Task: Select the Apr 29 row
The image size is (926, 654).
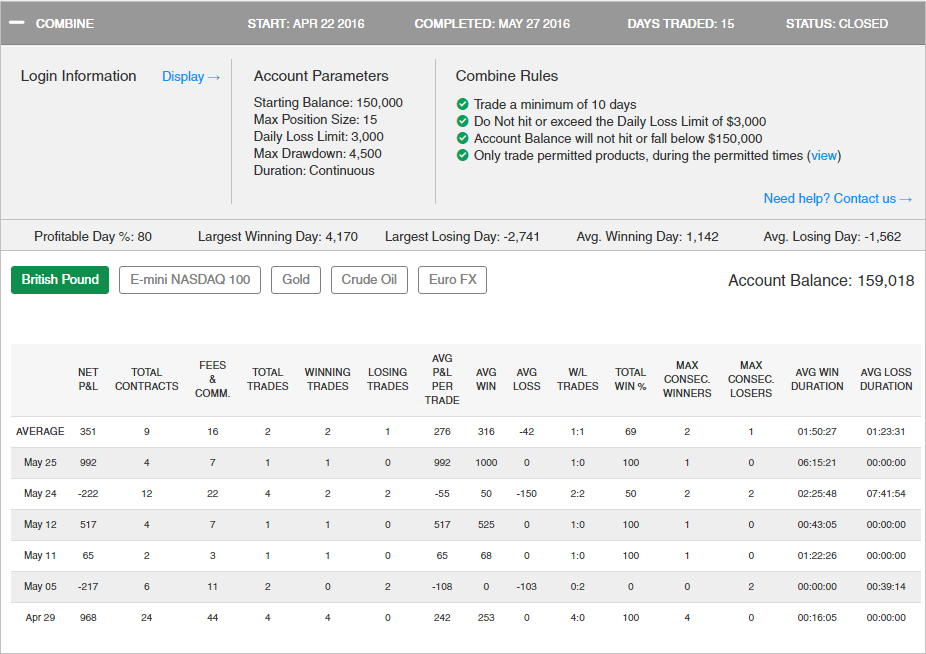Action: point(40,618)
